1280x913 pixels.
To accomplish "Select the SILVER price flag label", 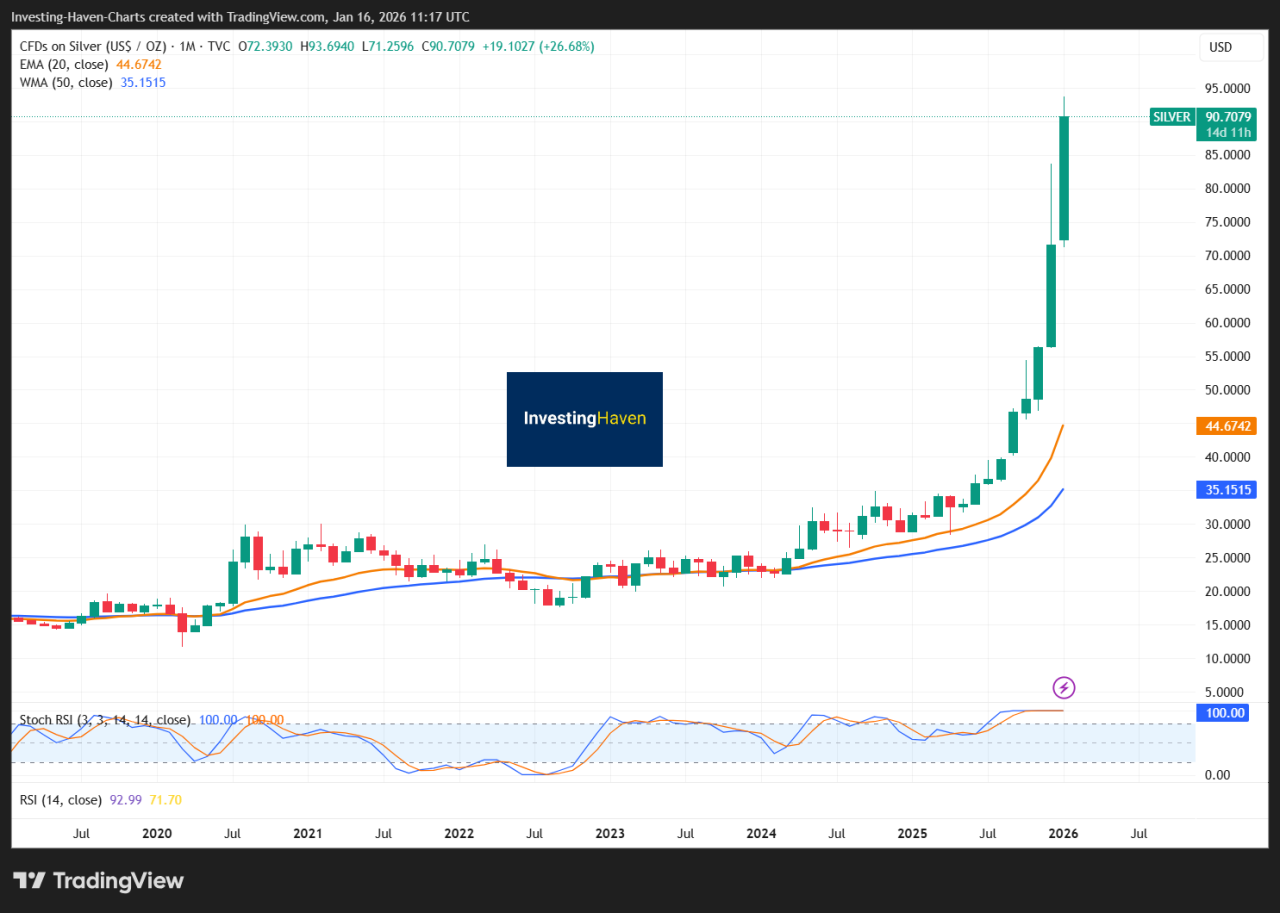I will pos(1172,116).
